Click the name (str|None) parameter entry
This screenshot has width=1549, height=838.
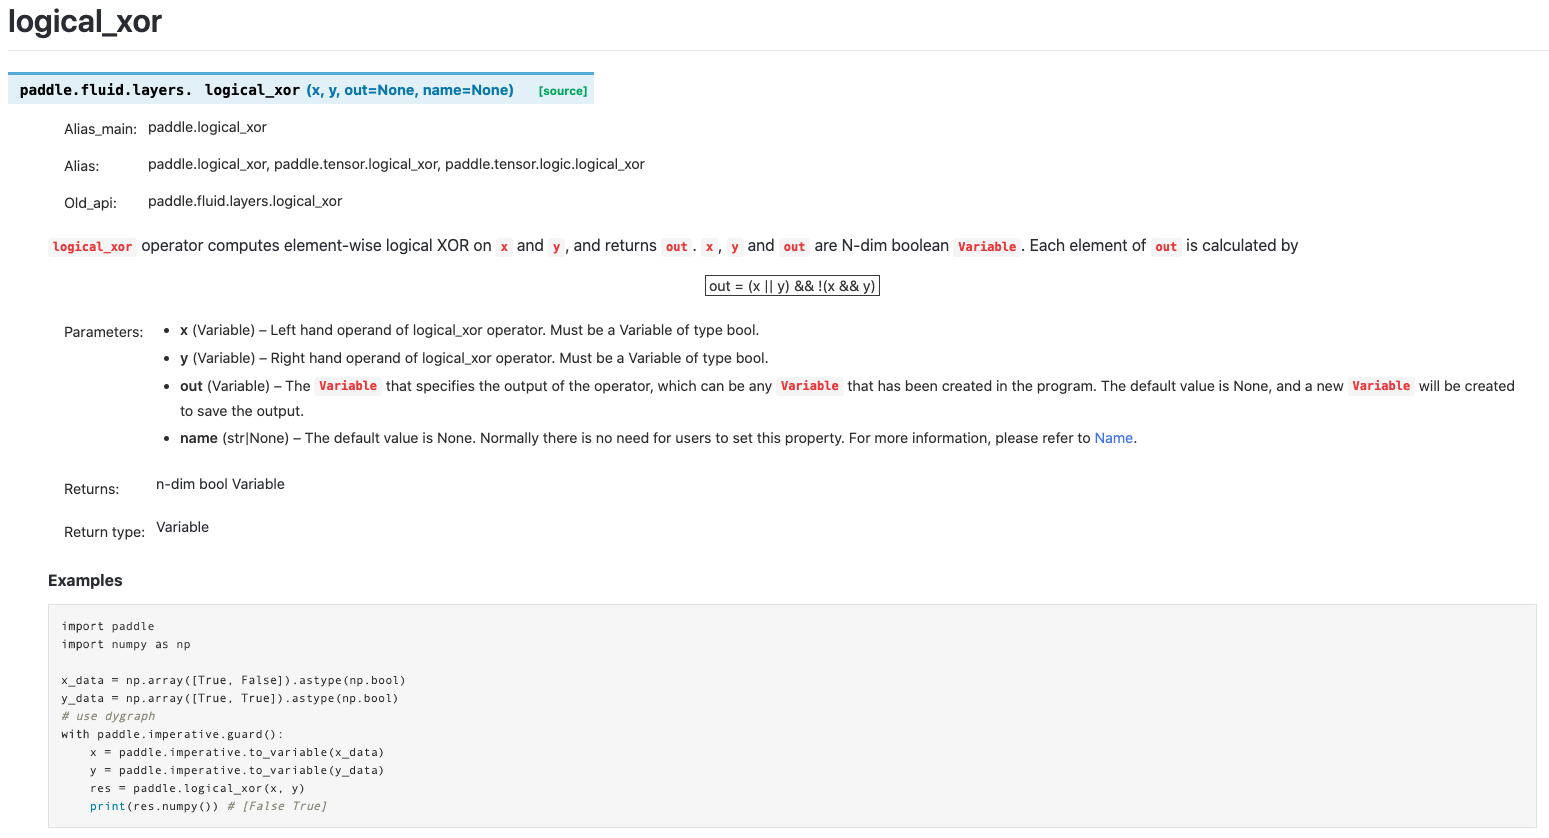click(658, 438)
